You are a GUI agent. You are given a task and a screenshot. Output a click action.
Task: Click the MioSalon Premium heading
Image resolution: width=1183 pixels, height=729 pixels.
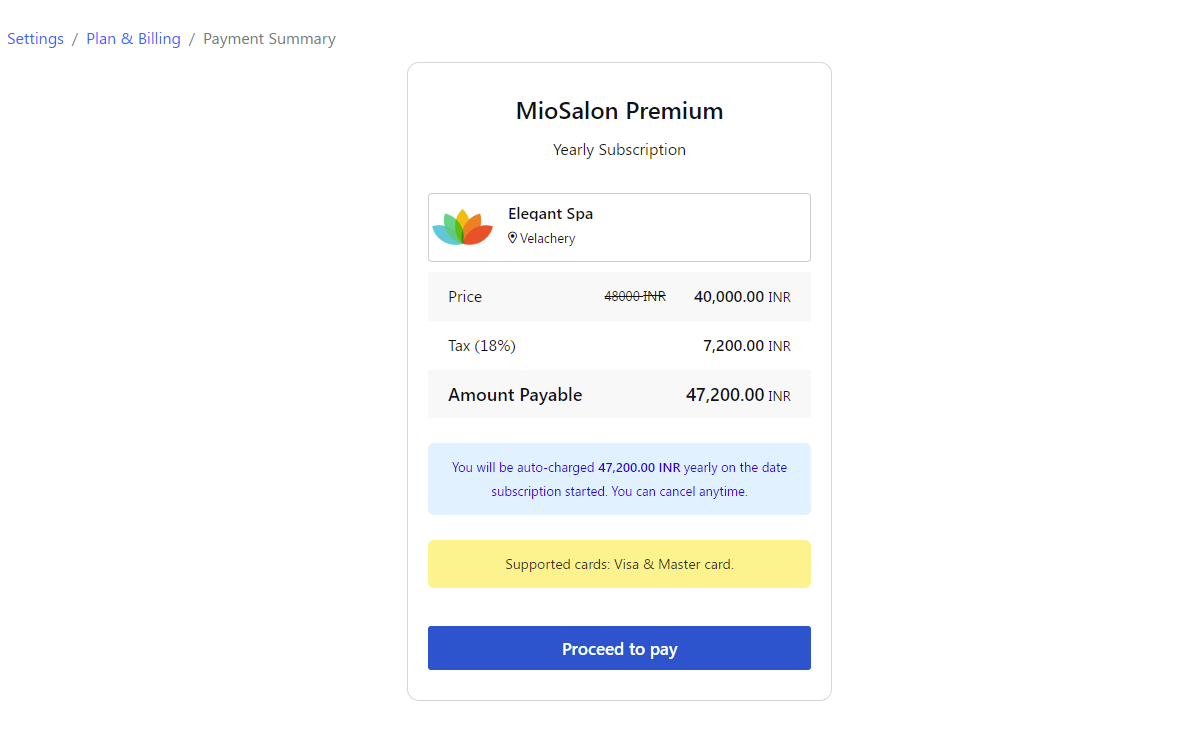click(619, 111)
